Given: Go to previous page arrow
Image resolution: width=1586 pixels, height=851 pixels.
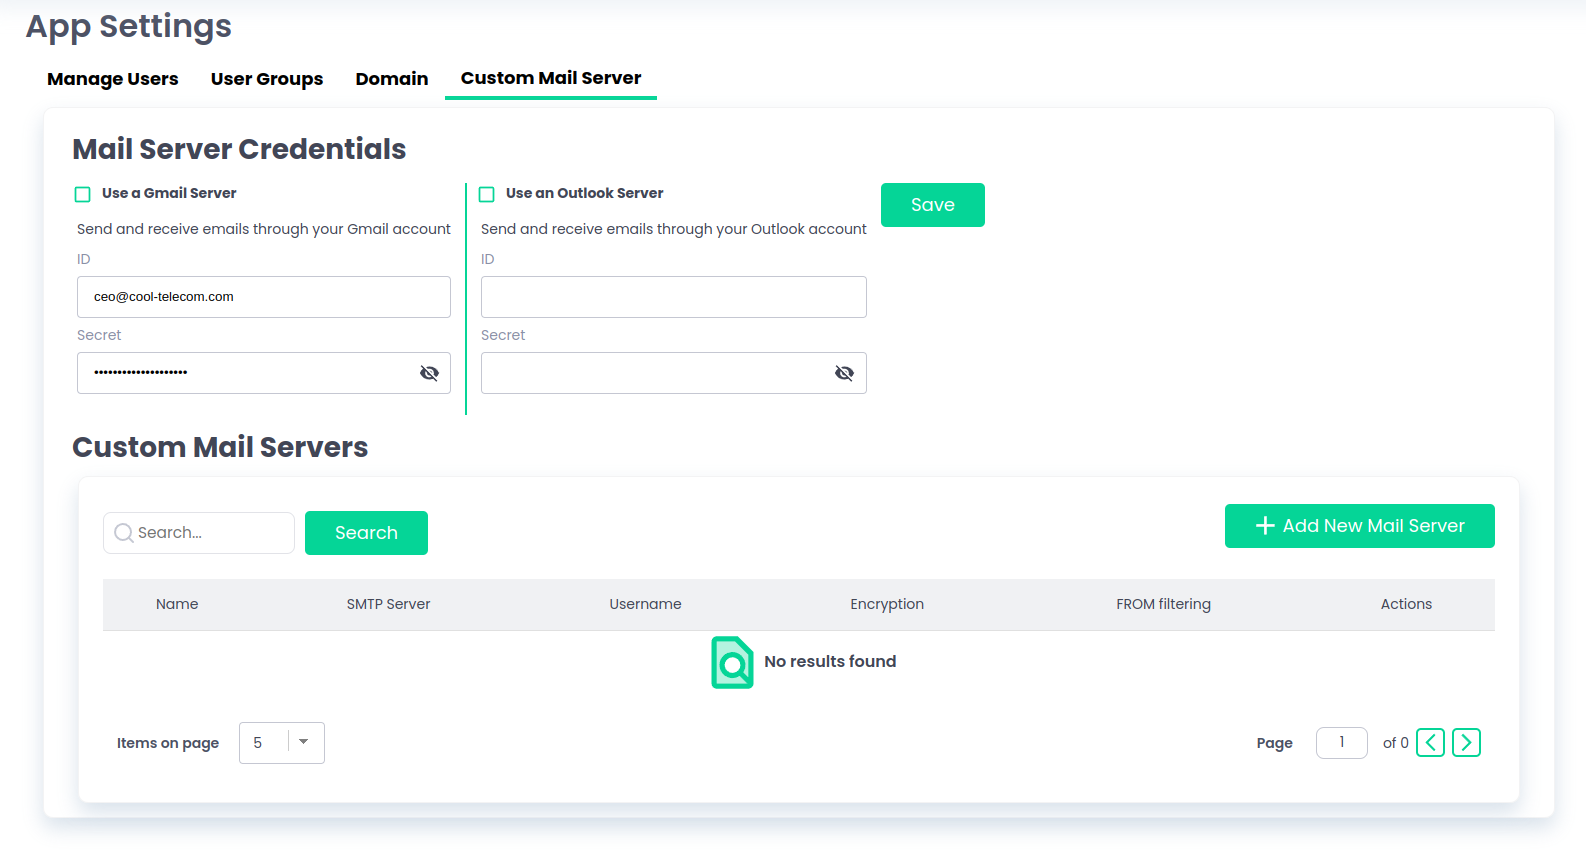Looking at the screenshot, I should point(1430,743).
